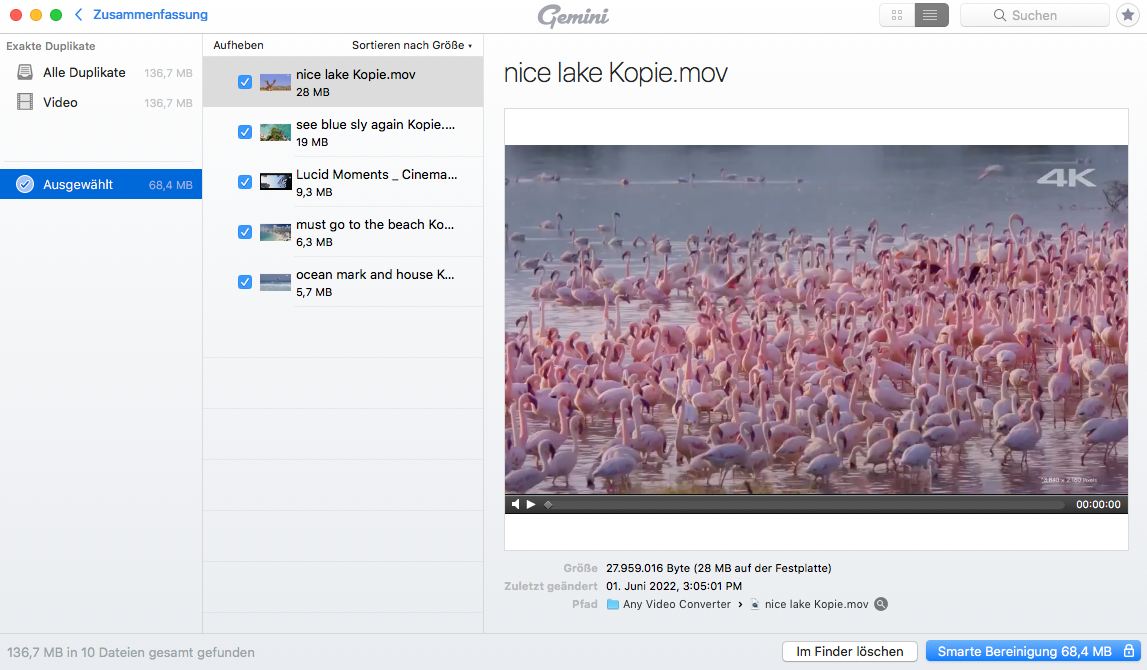
Task: Switch to grid view icon
Action: 897,16
